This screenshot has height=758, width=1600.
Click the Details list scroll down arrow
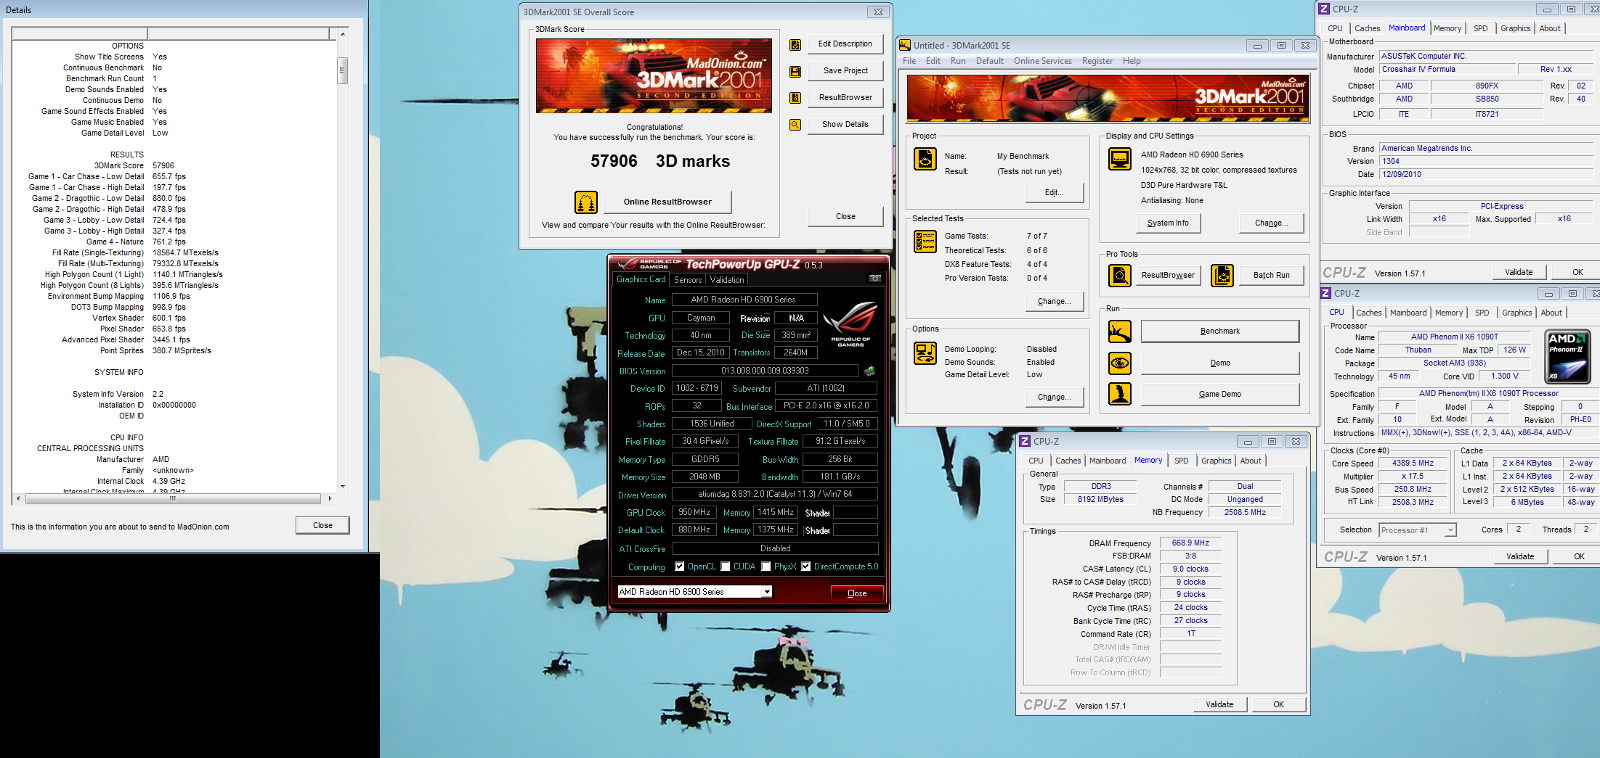click(x=343, y=487)
